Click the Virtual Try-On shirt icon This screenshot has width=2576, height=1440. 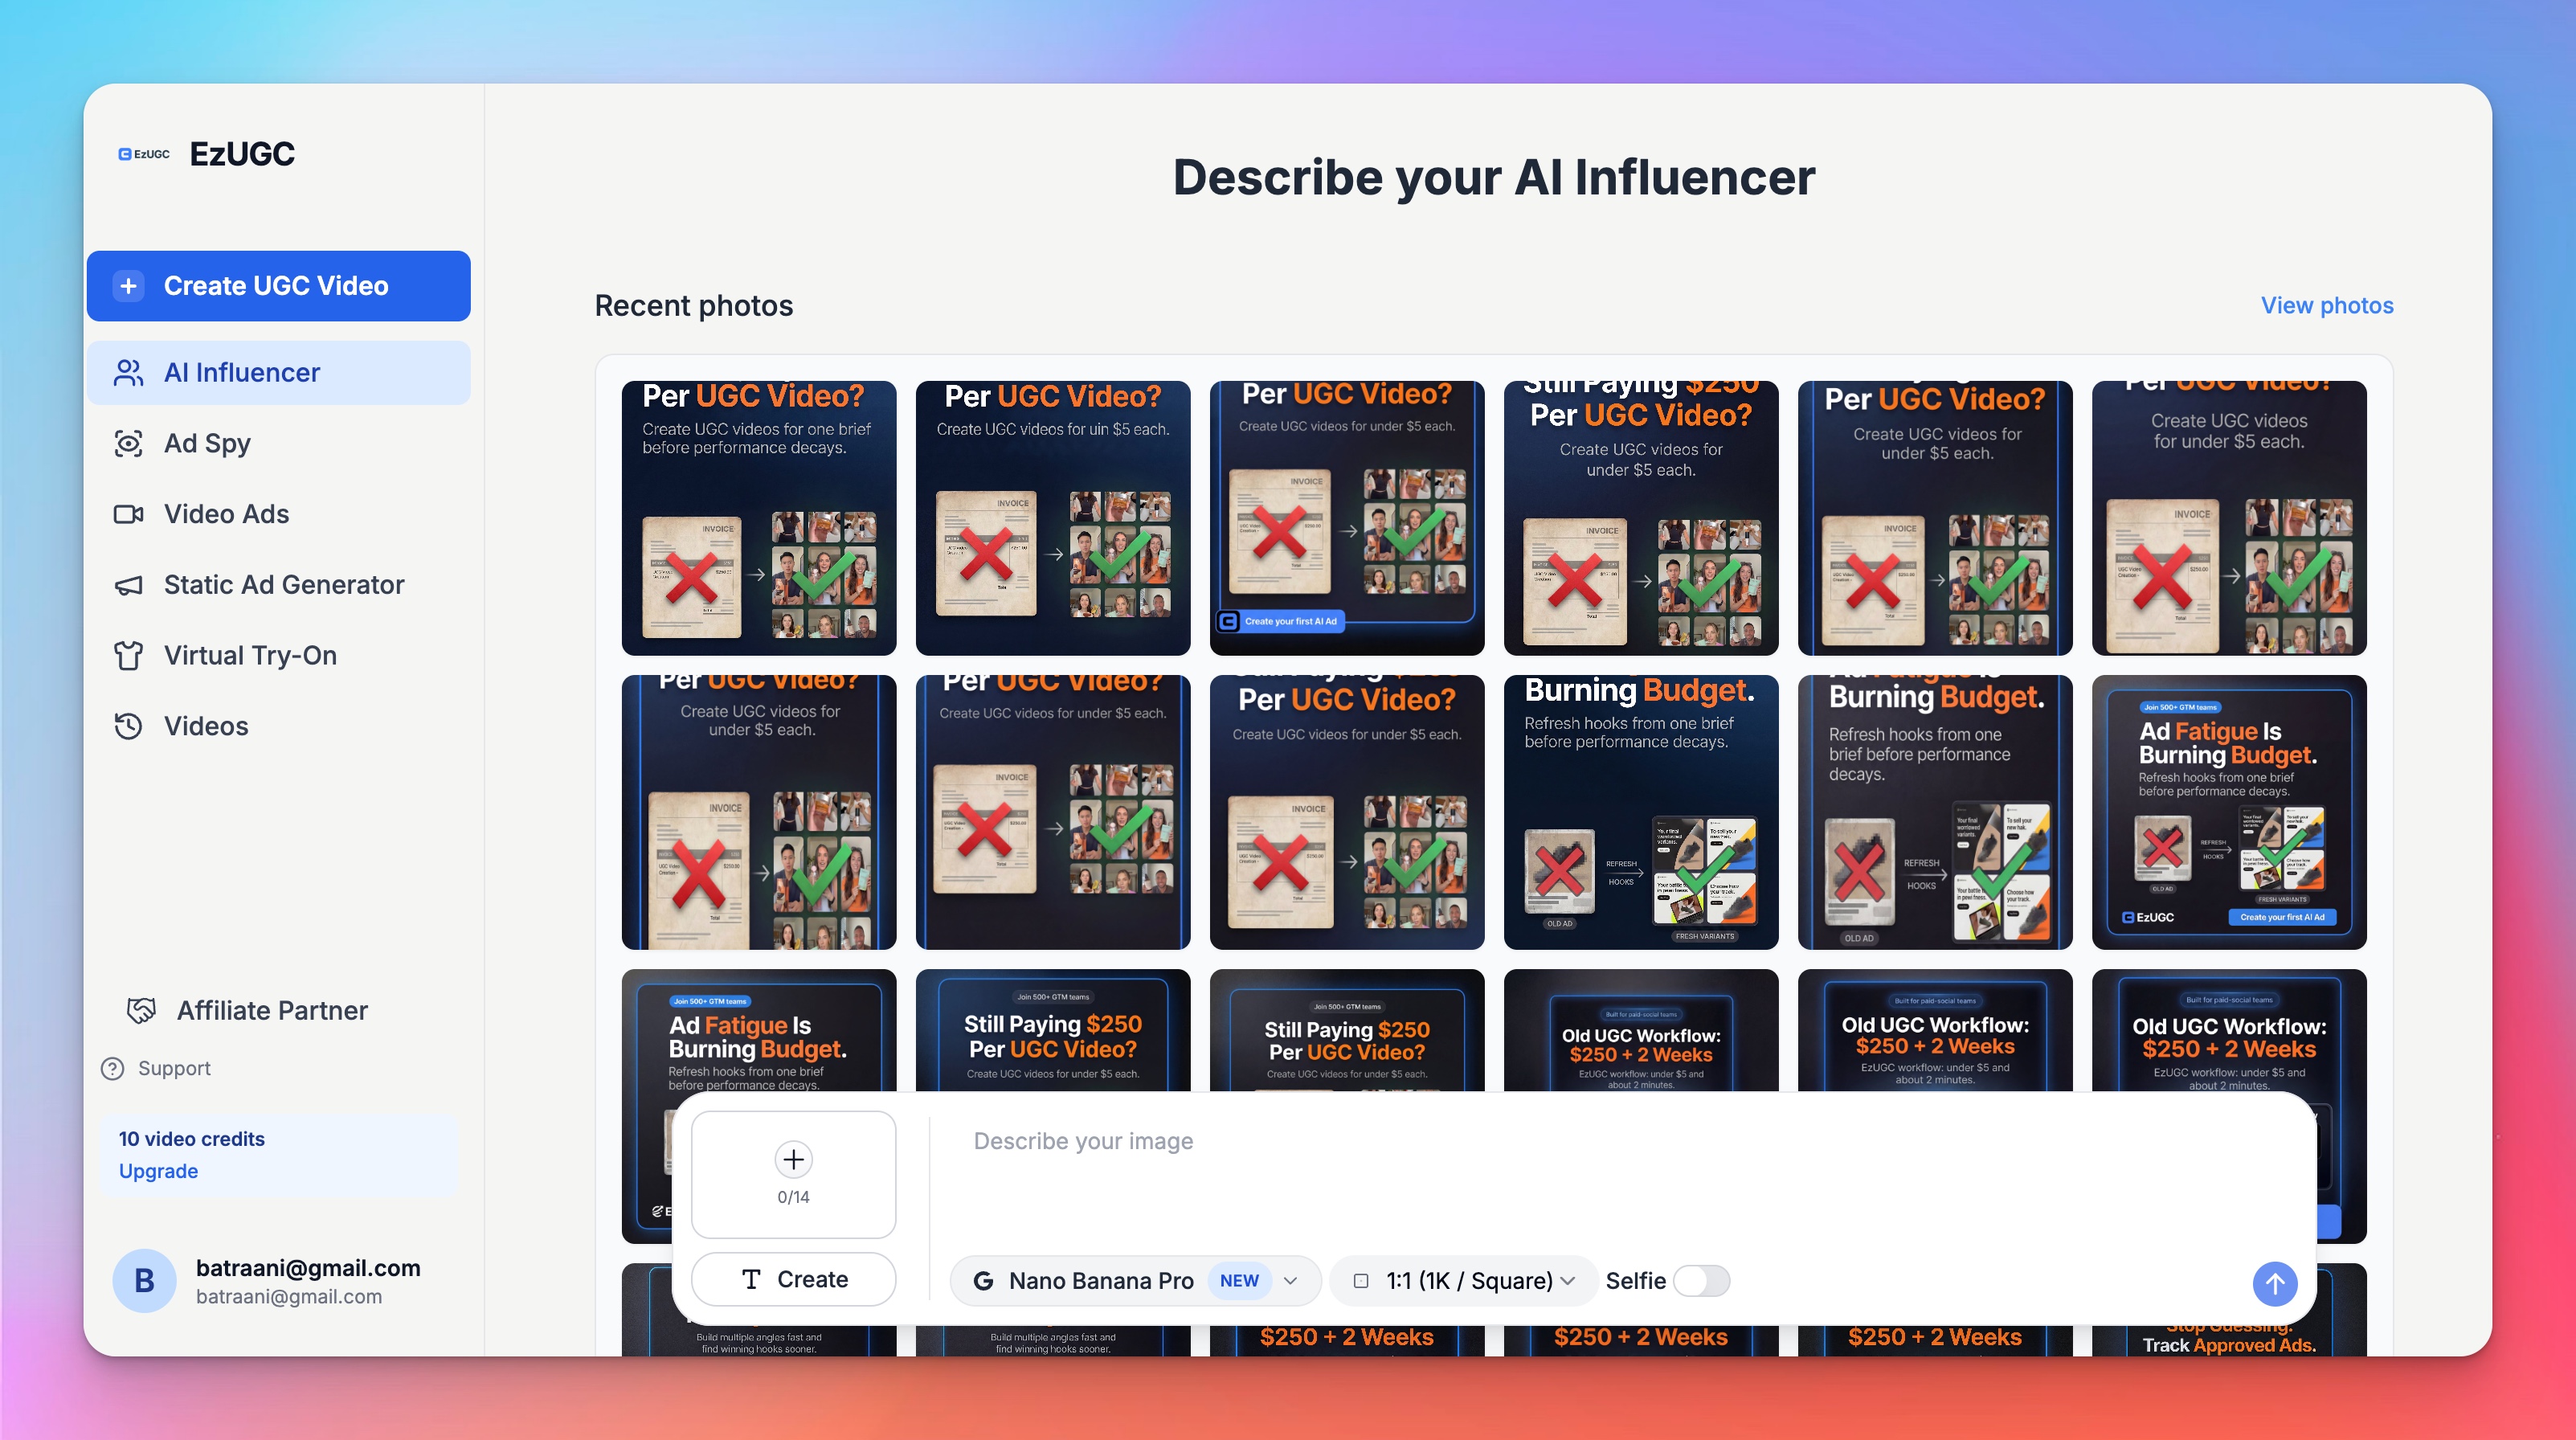[129, 655]
